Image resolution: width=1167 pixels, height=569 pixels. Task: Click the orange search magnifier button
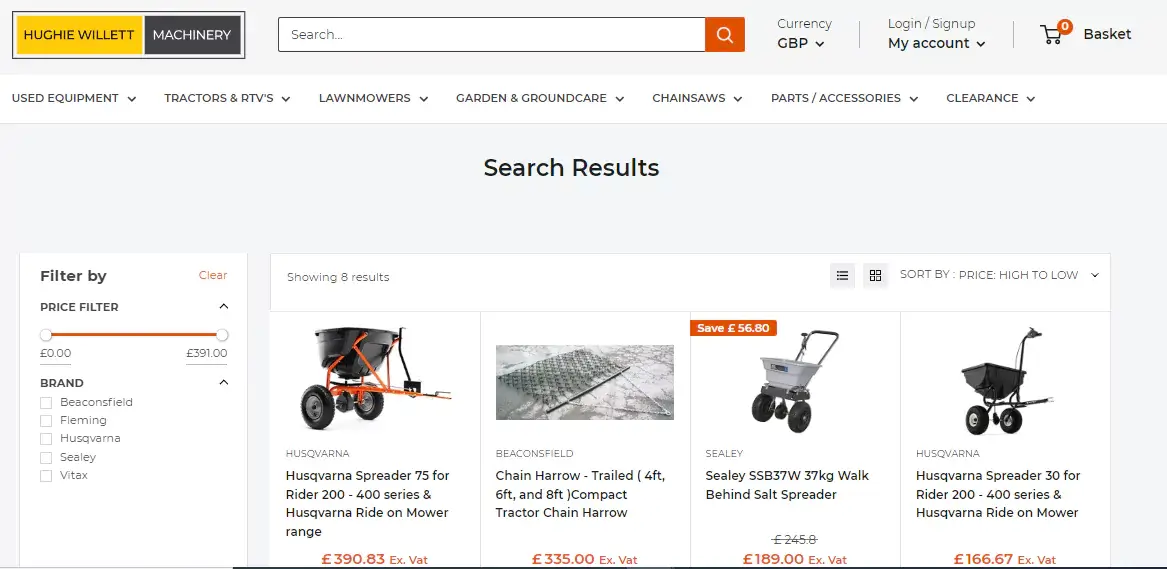[725, 34]
